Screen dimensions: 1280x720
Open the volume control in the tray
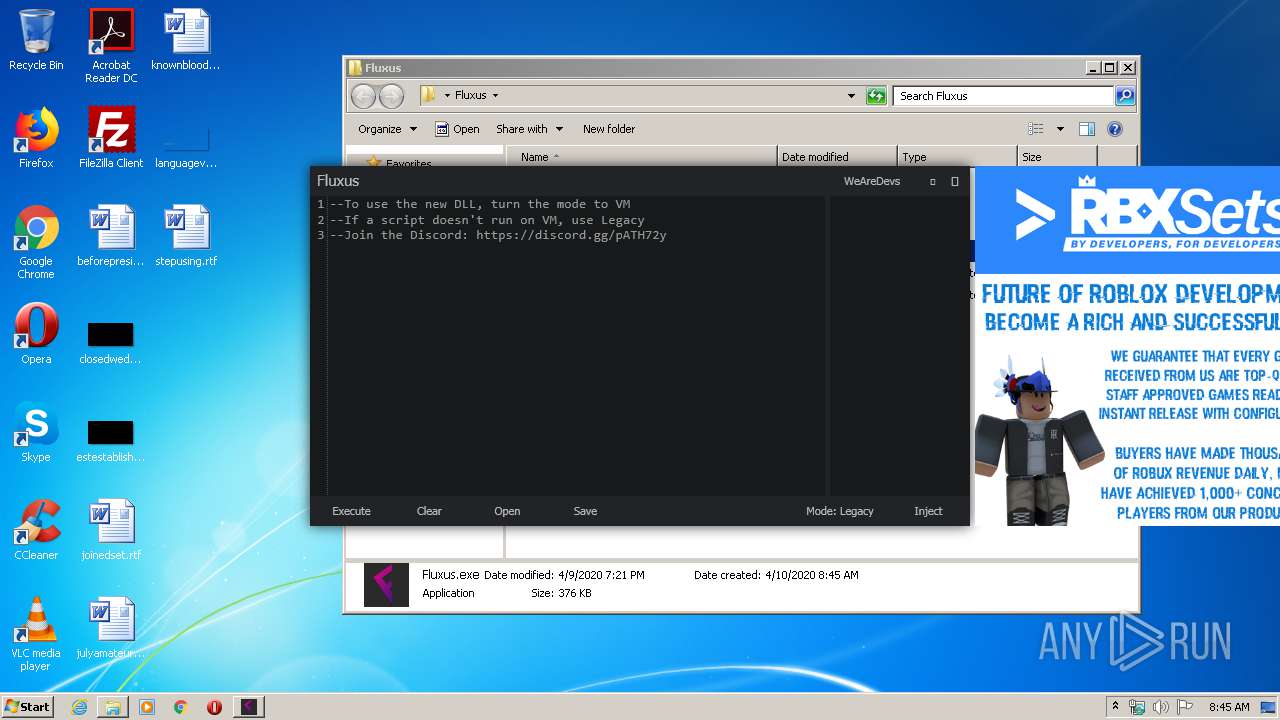point(1161,707)
